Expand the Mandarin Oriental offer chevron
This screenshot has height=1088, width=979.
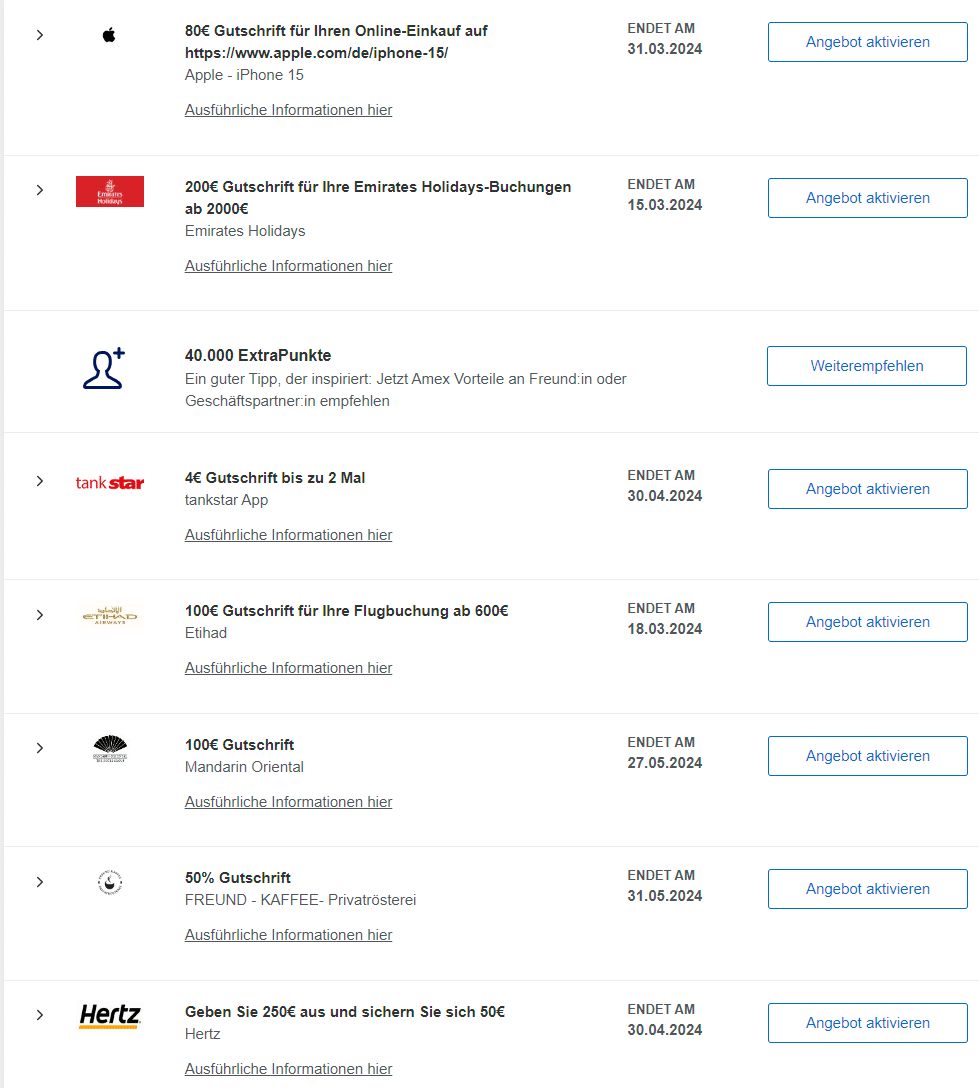[40, 748]
